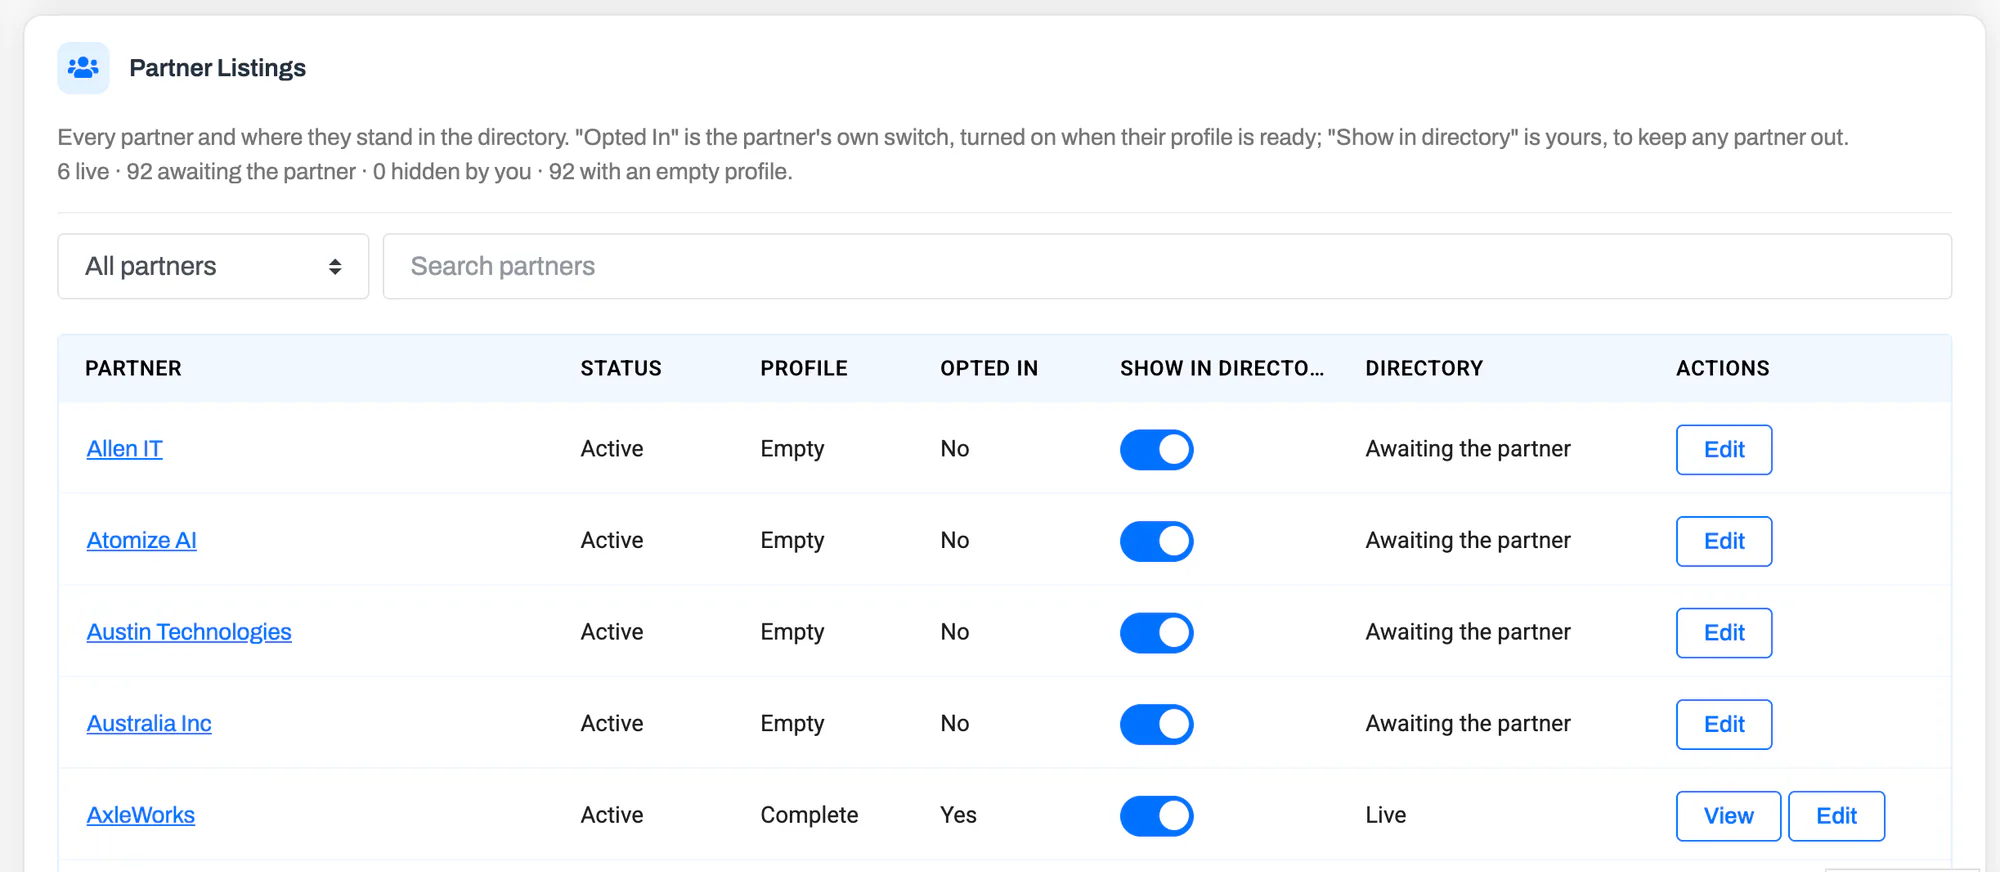Click the OPTED IN column header
2000x872 pixels.
[989, 368]
